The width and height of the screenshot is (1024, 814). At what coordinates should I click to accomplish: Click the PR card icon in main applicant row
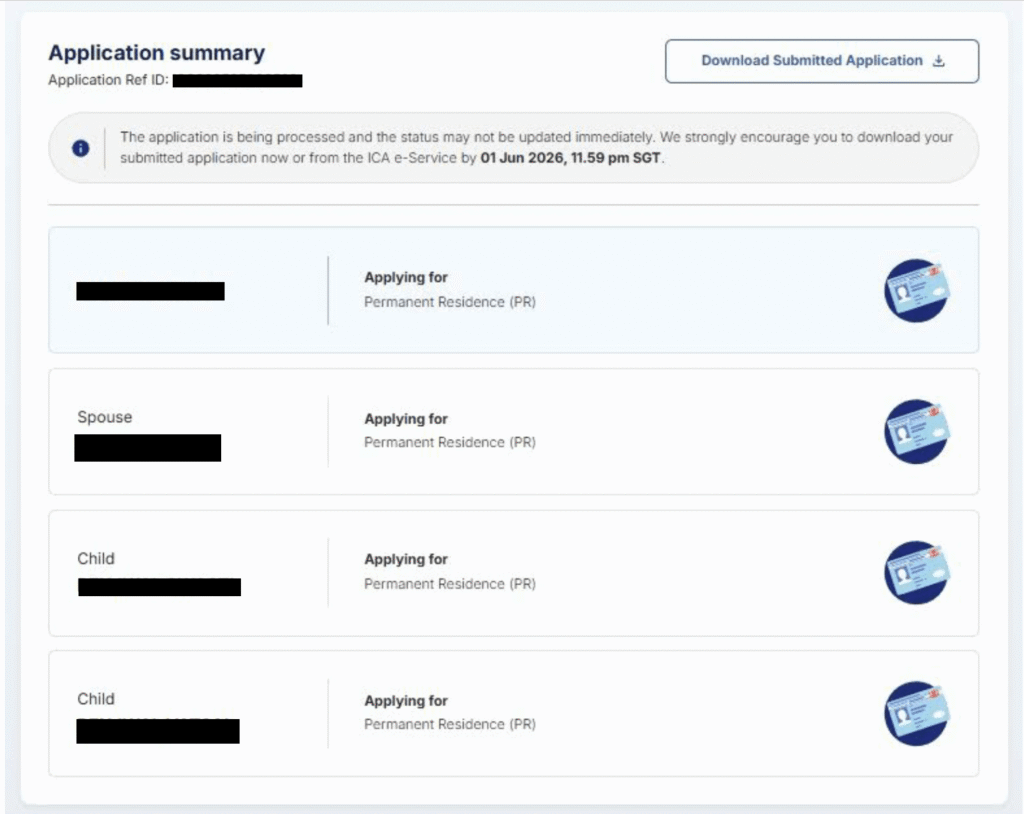pyautogui.click(x=917, y=290)
